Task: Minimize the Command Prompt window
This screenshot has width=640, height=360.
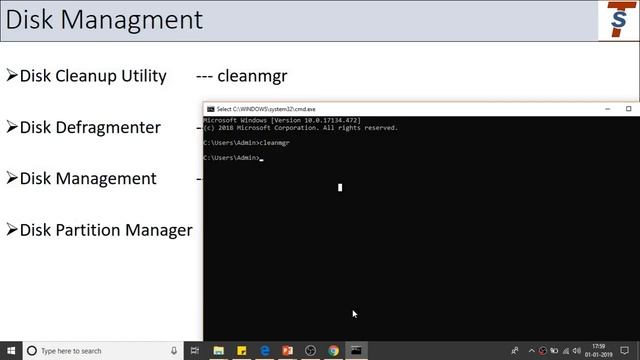Action: (x=607, y=109)
